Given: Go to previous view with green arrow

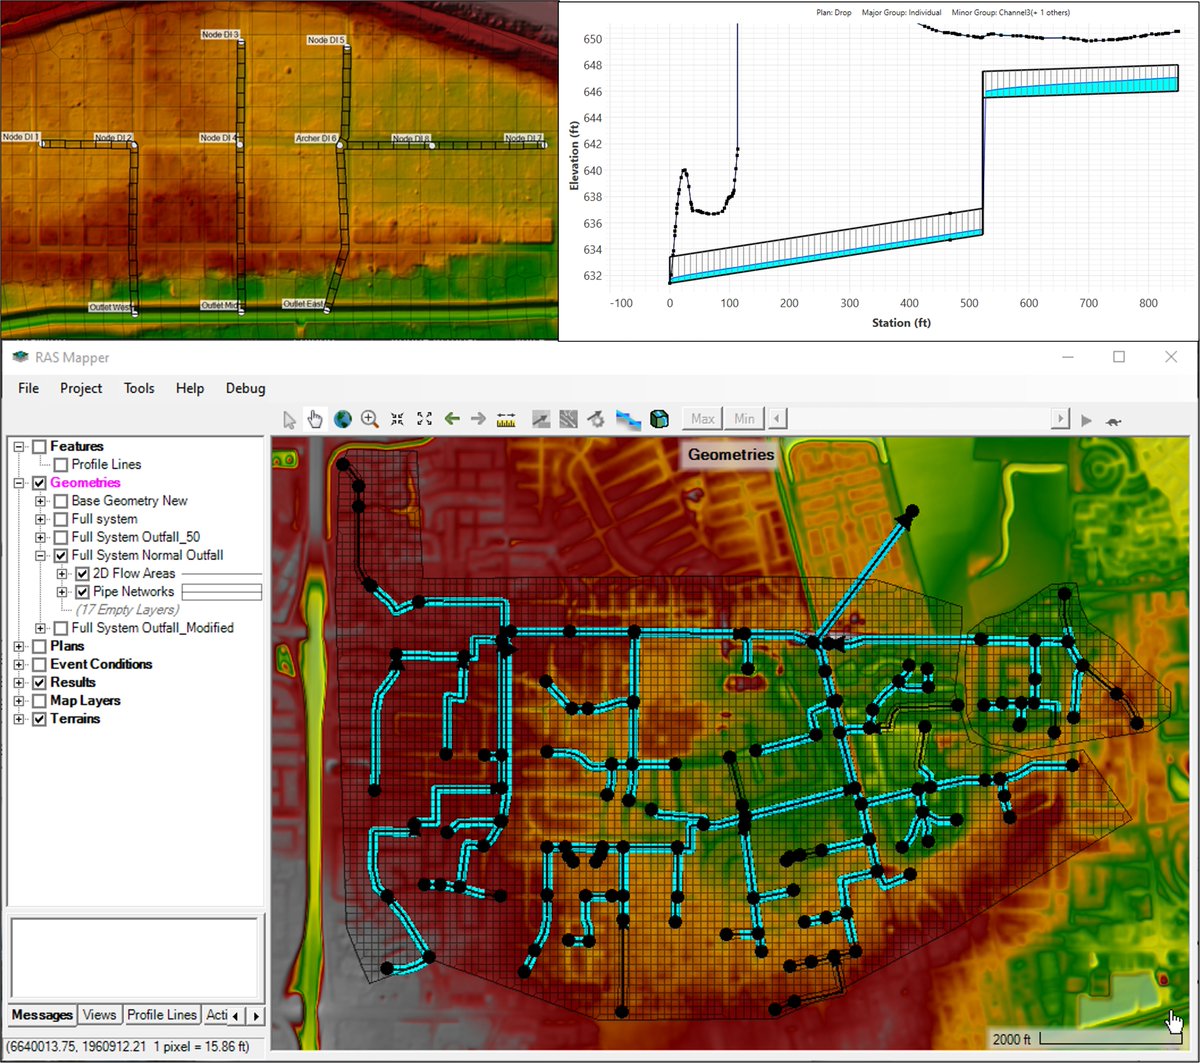Looking at the screenshot, I should (452, 419).
